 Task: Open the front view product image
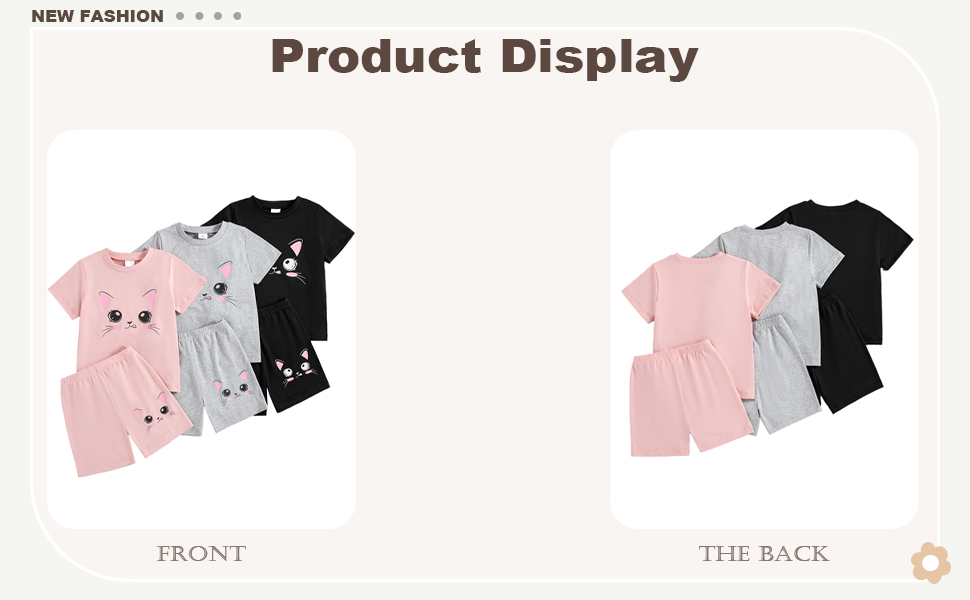(201, 329)
